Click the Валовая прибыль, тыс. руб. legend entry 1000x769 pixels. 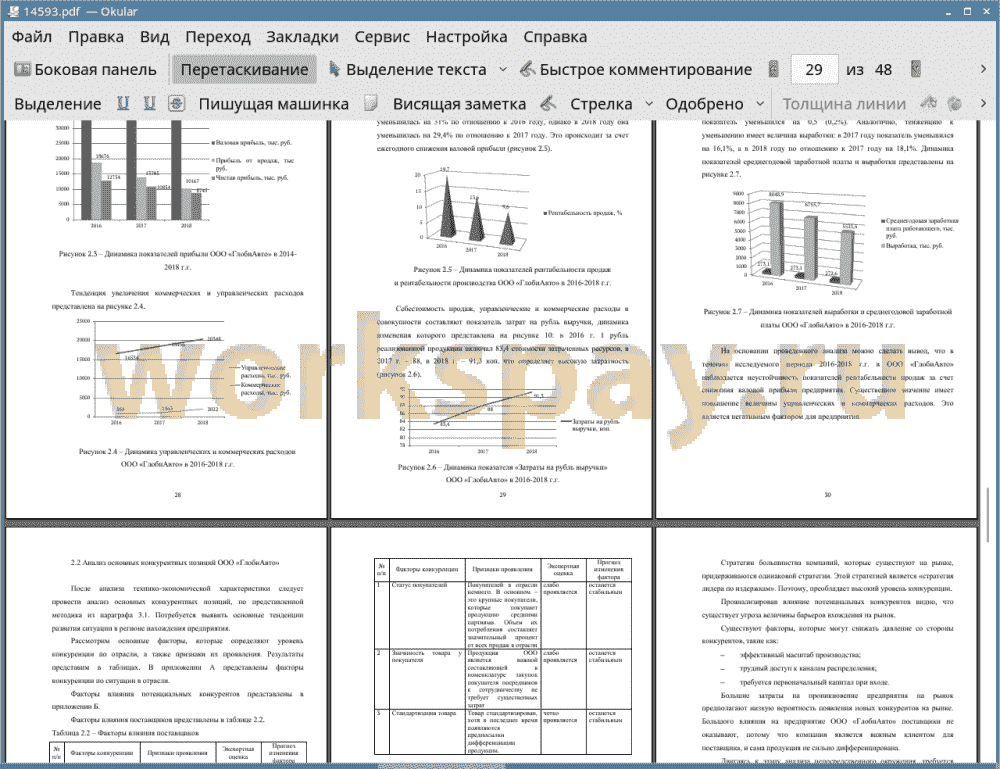[251, 143]
